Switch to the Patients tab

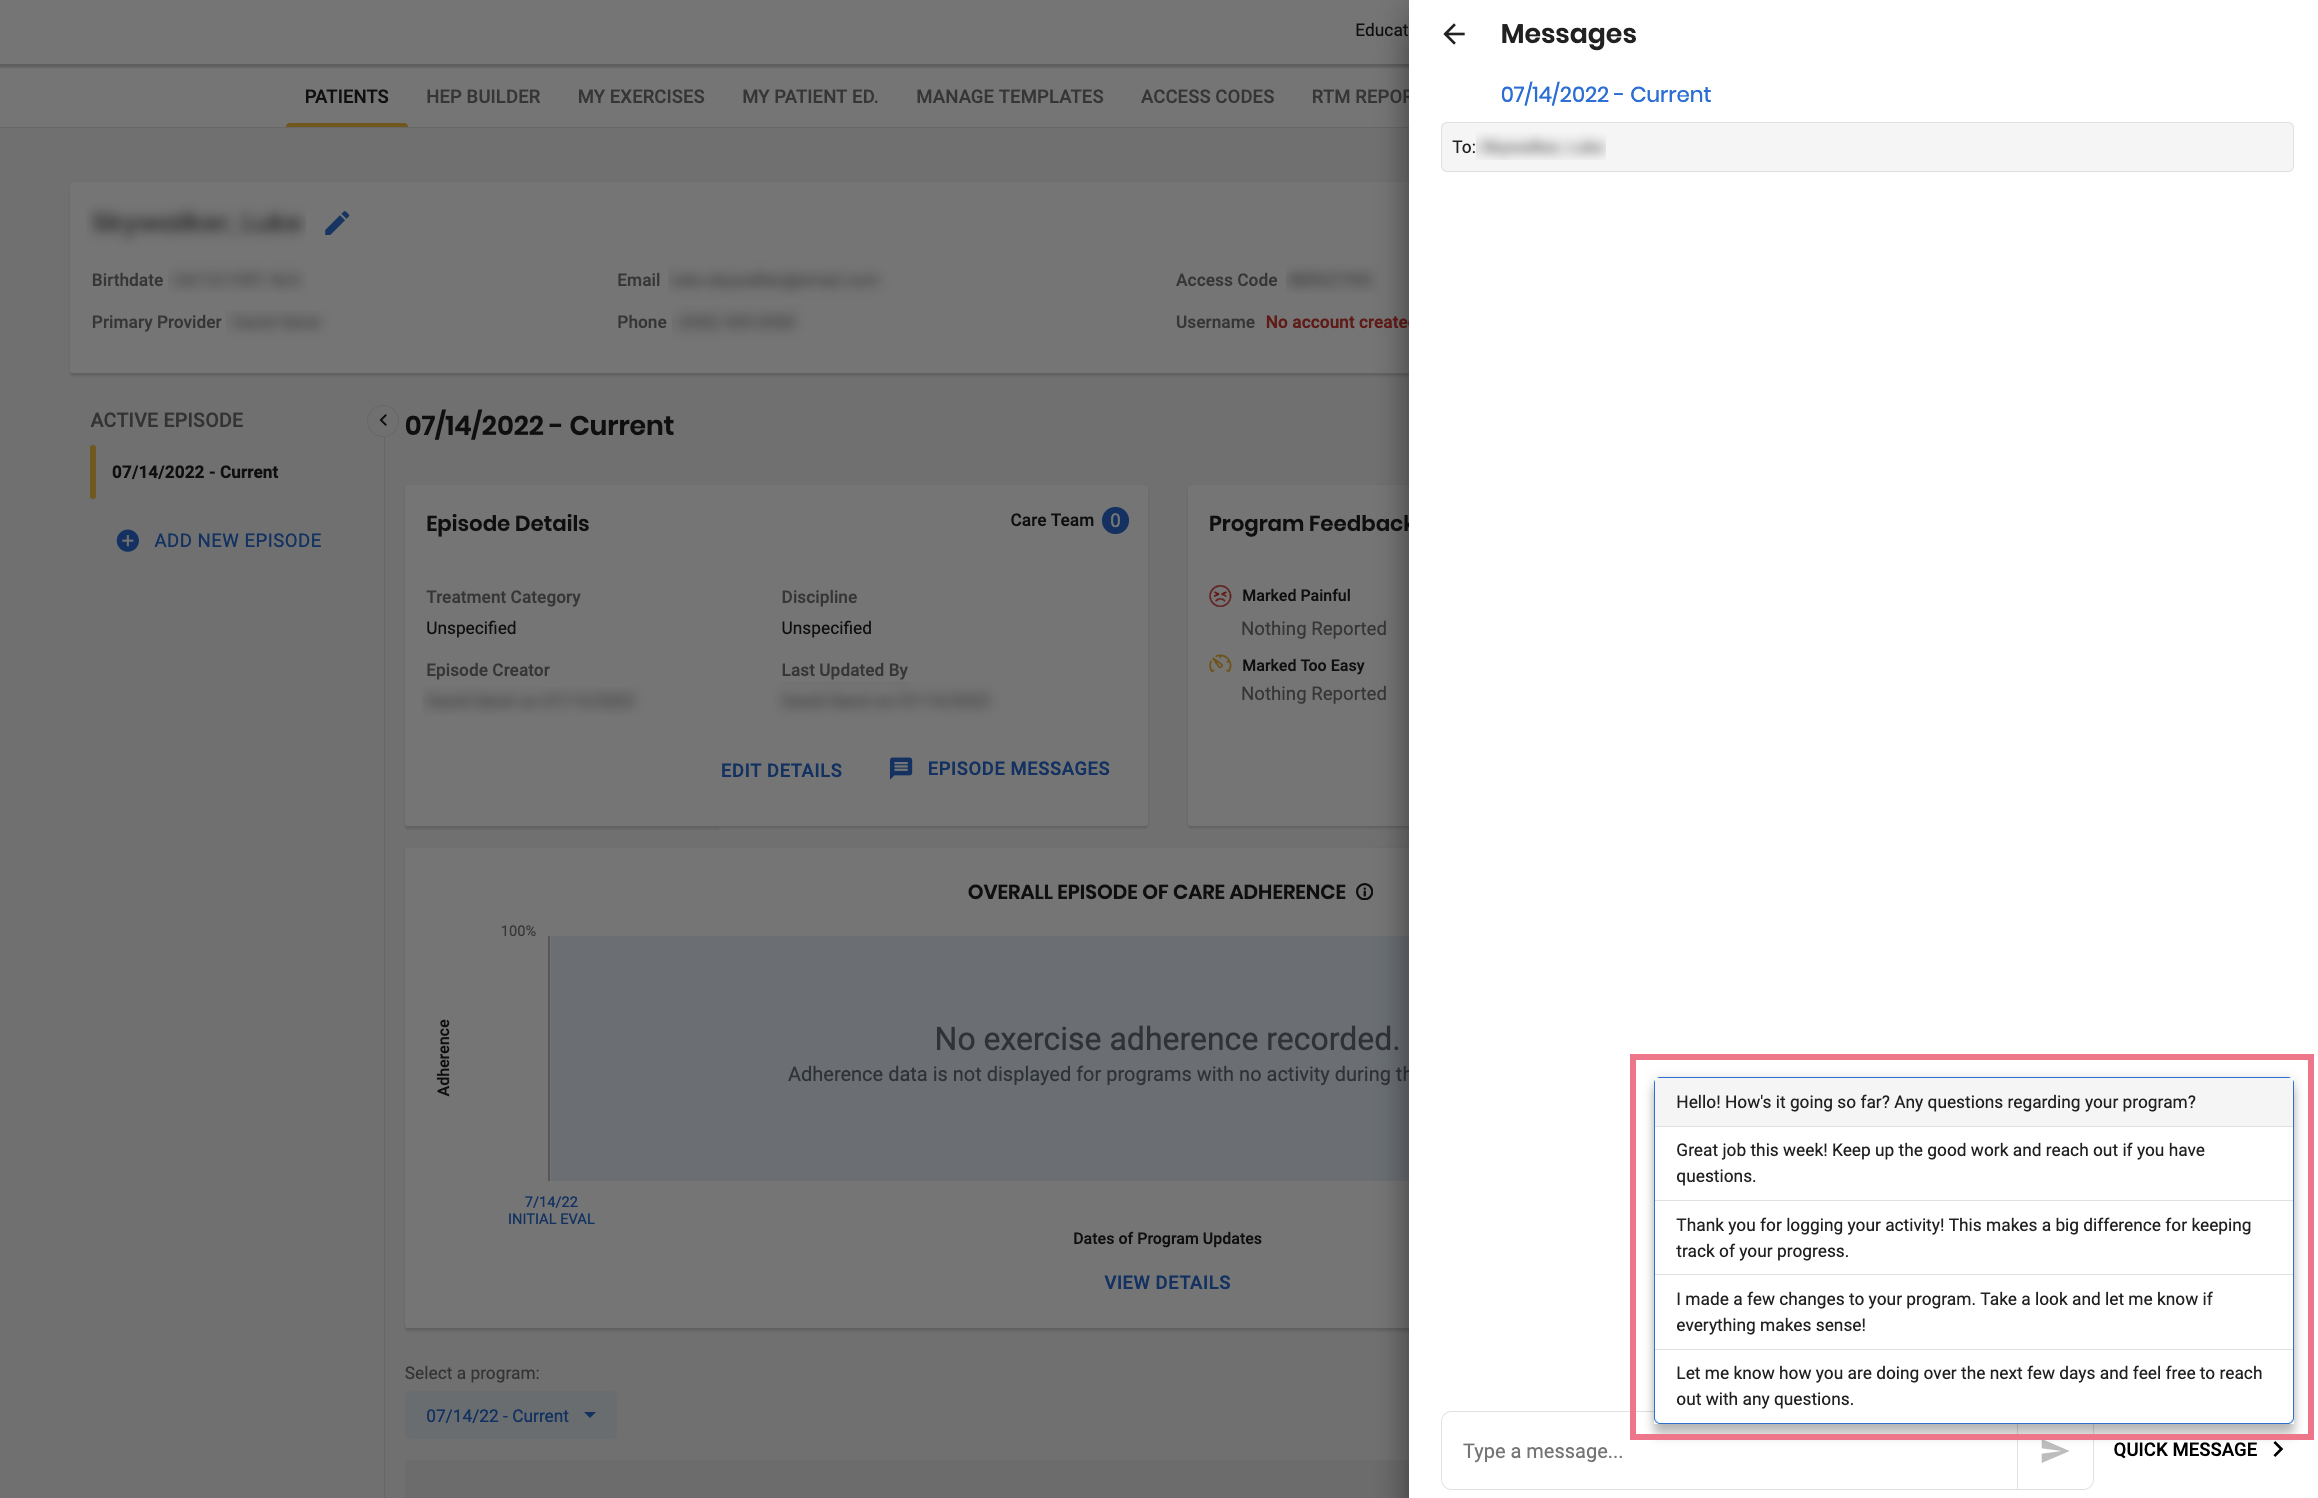click(x=346, y=96)
